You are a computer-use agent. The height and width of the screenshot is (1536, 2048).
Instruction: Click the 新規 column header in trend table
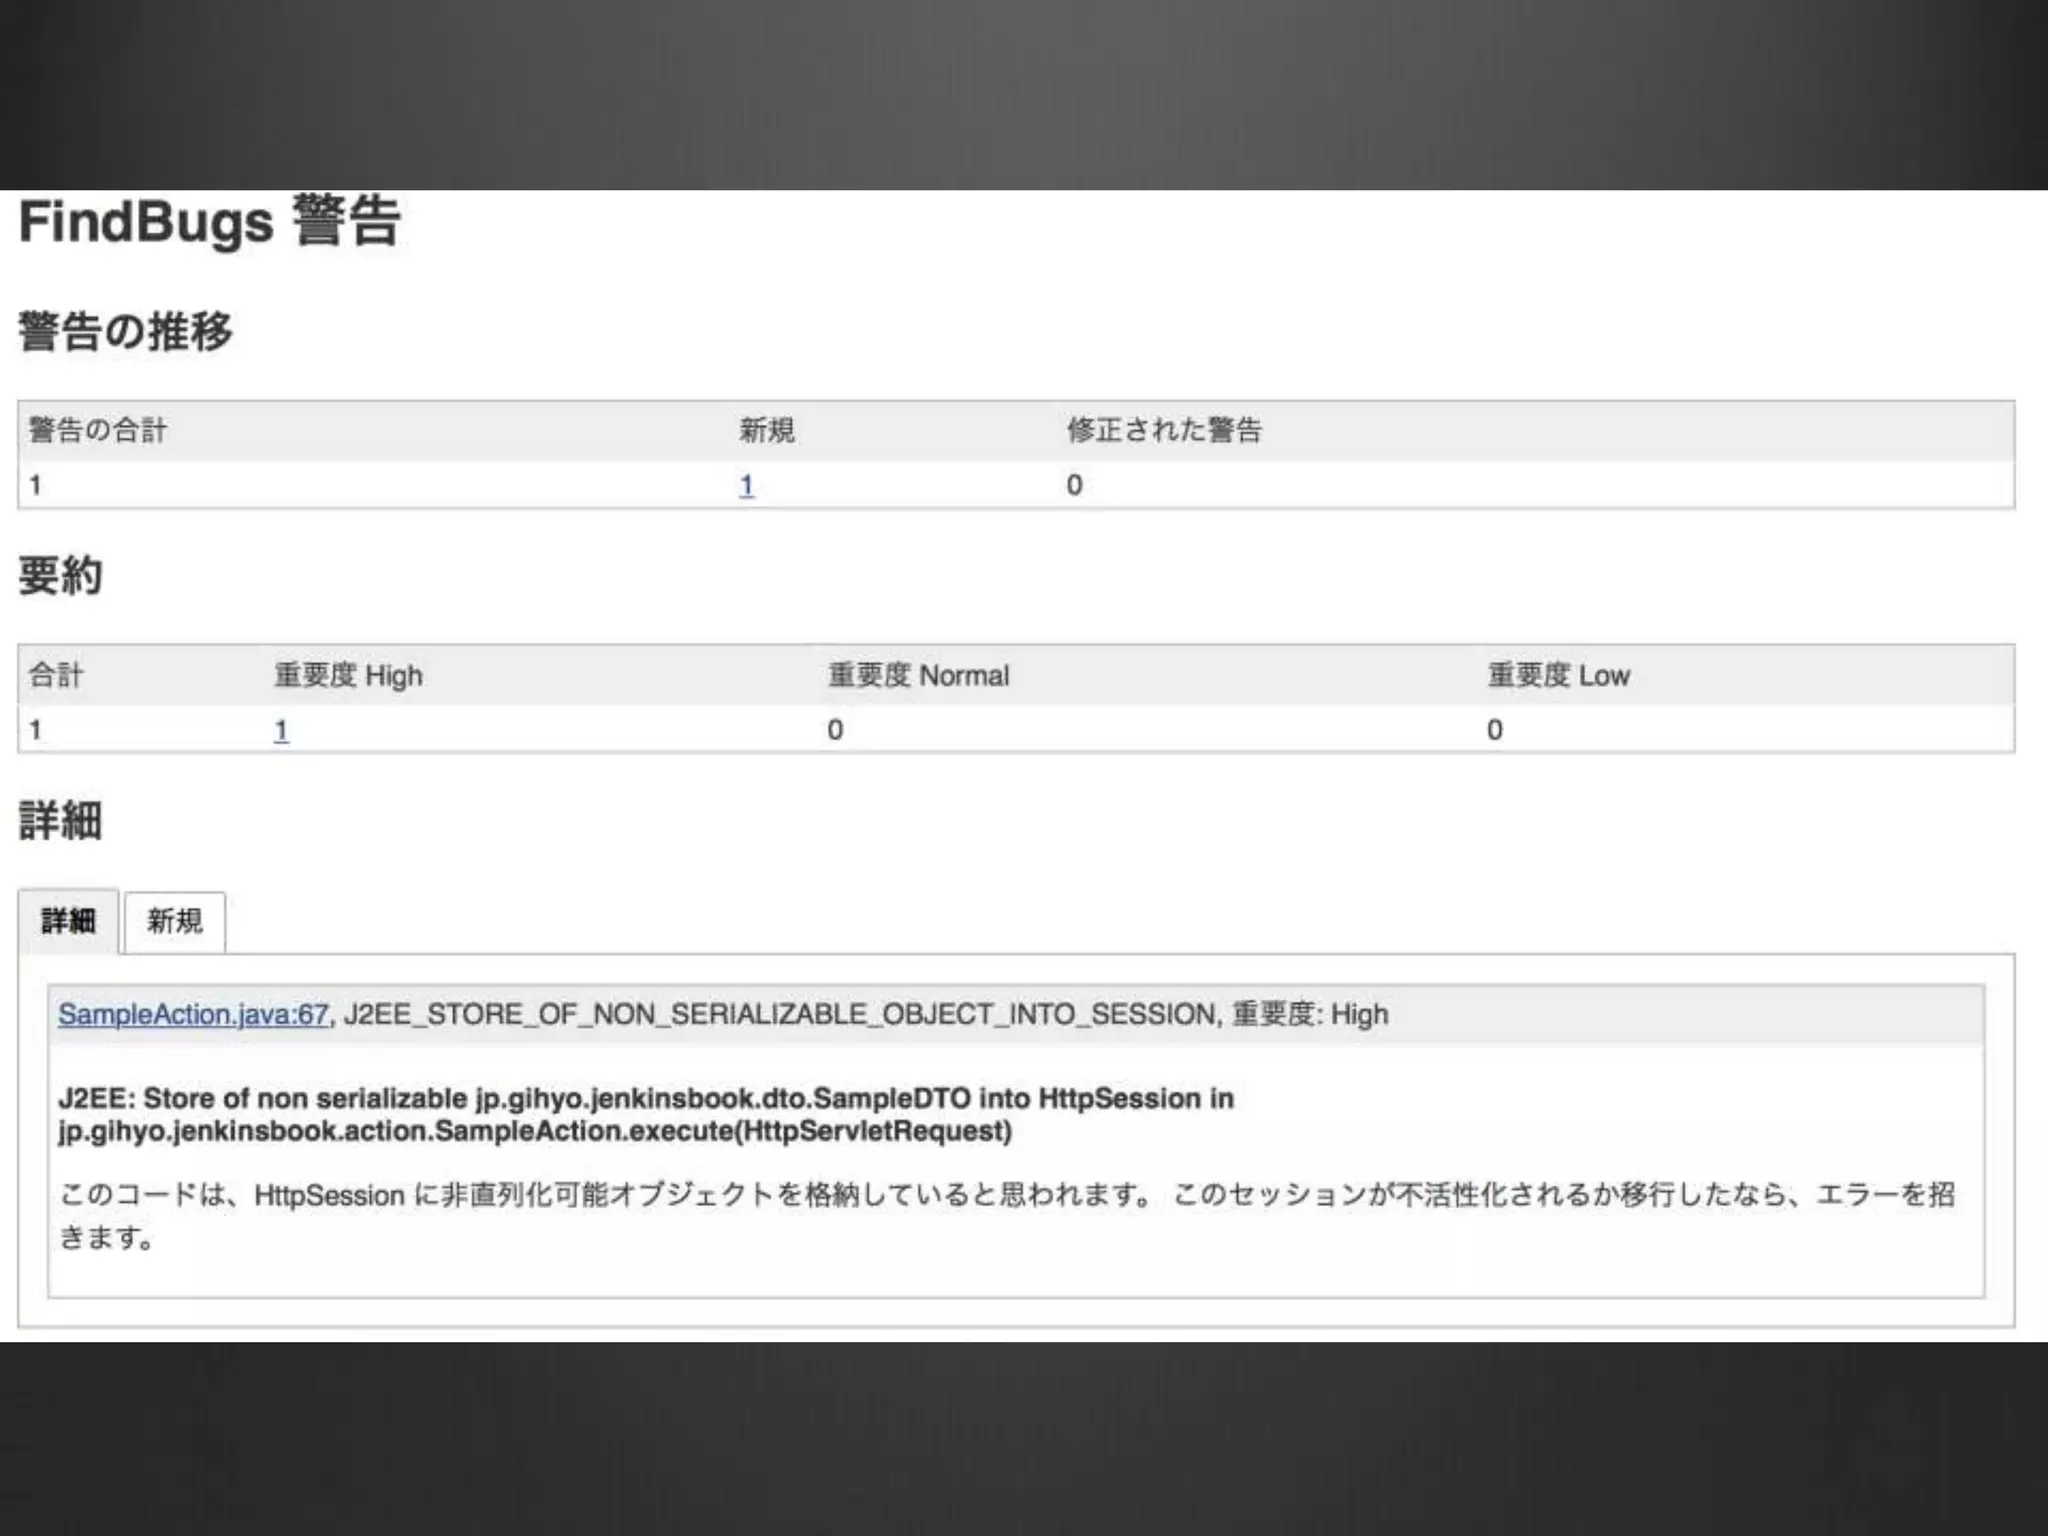(x=767, y=430)
